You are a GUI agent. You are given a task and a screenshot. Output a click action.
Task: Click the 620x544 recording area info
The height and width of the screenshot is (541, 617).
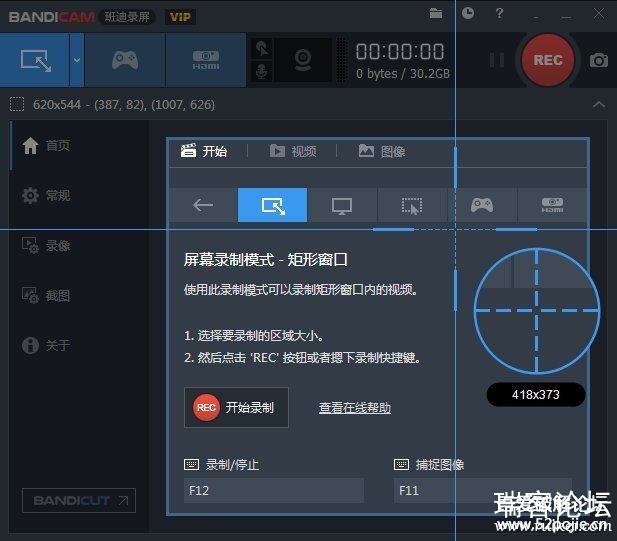124,105
